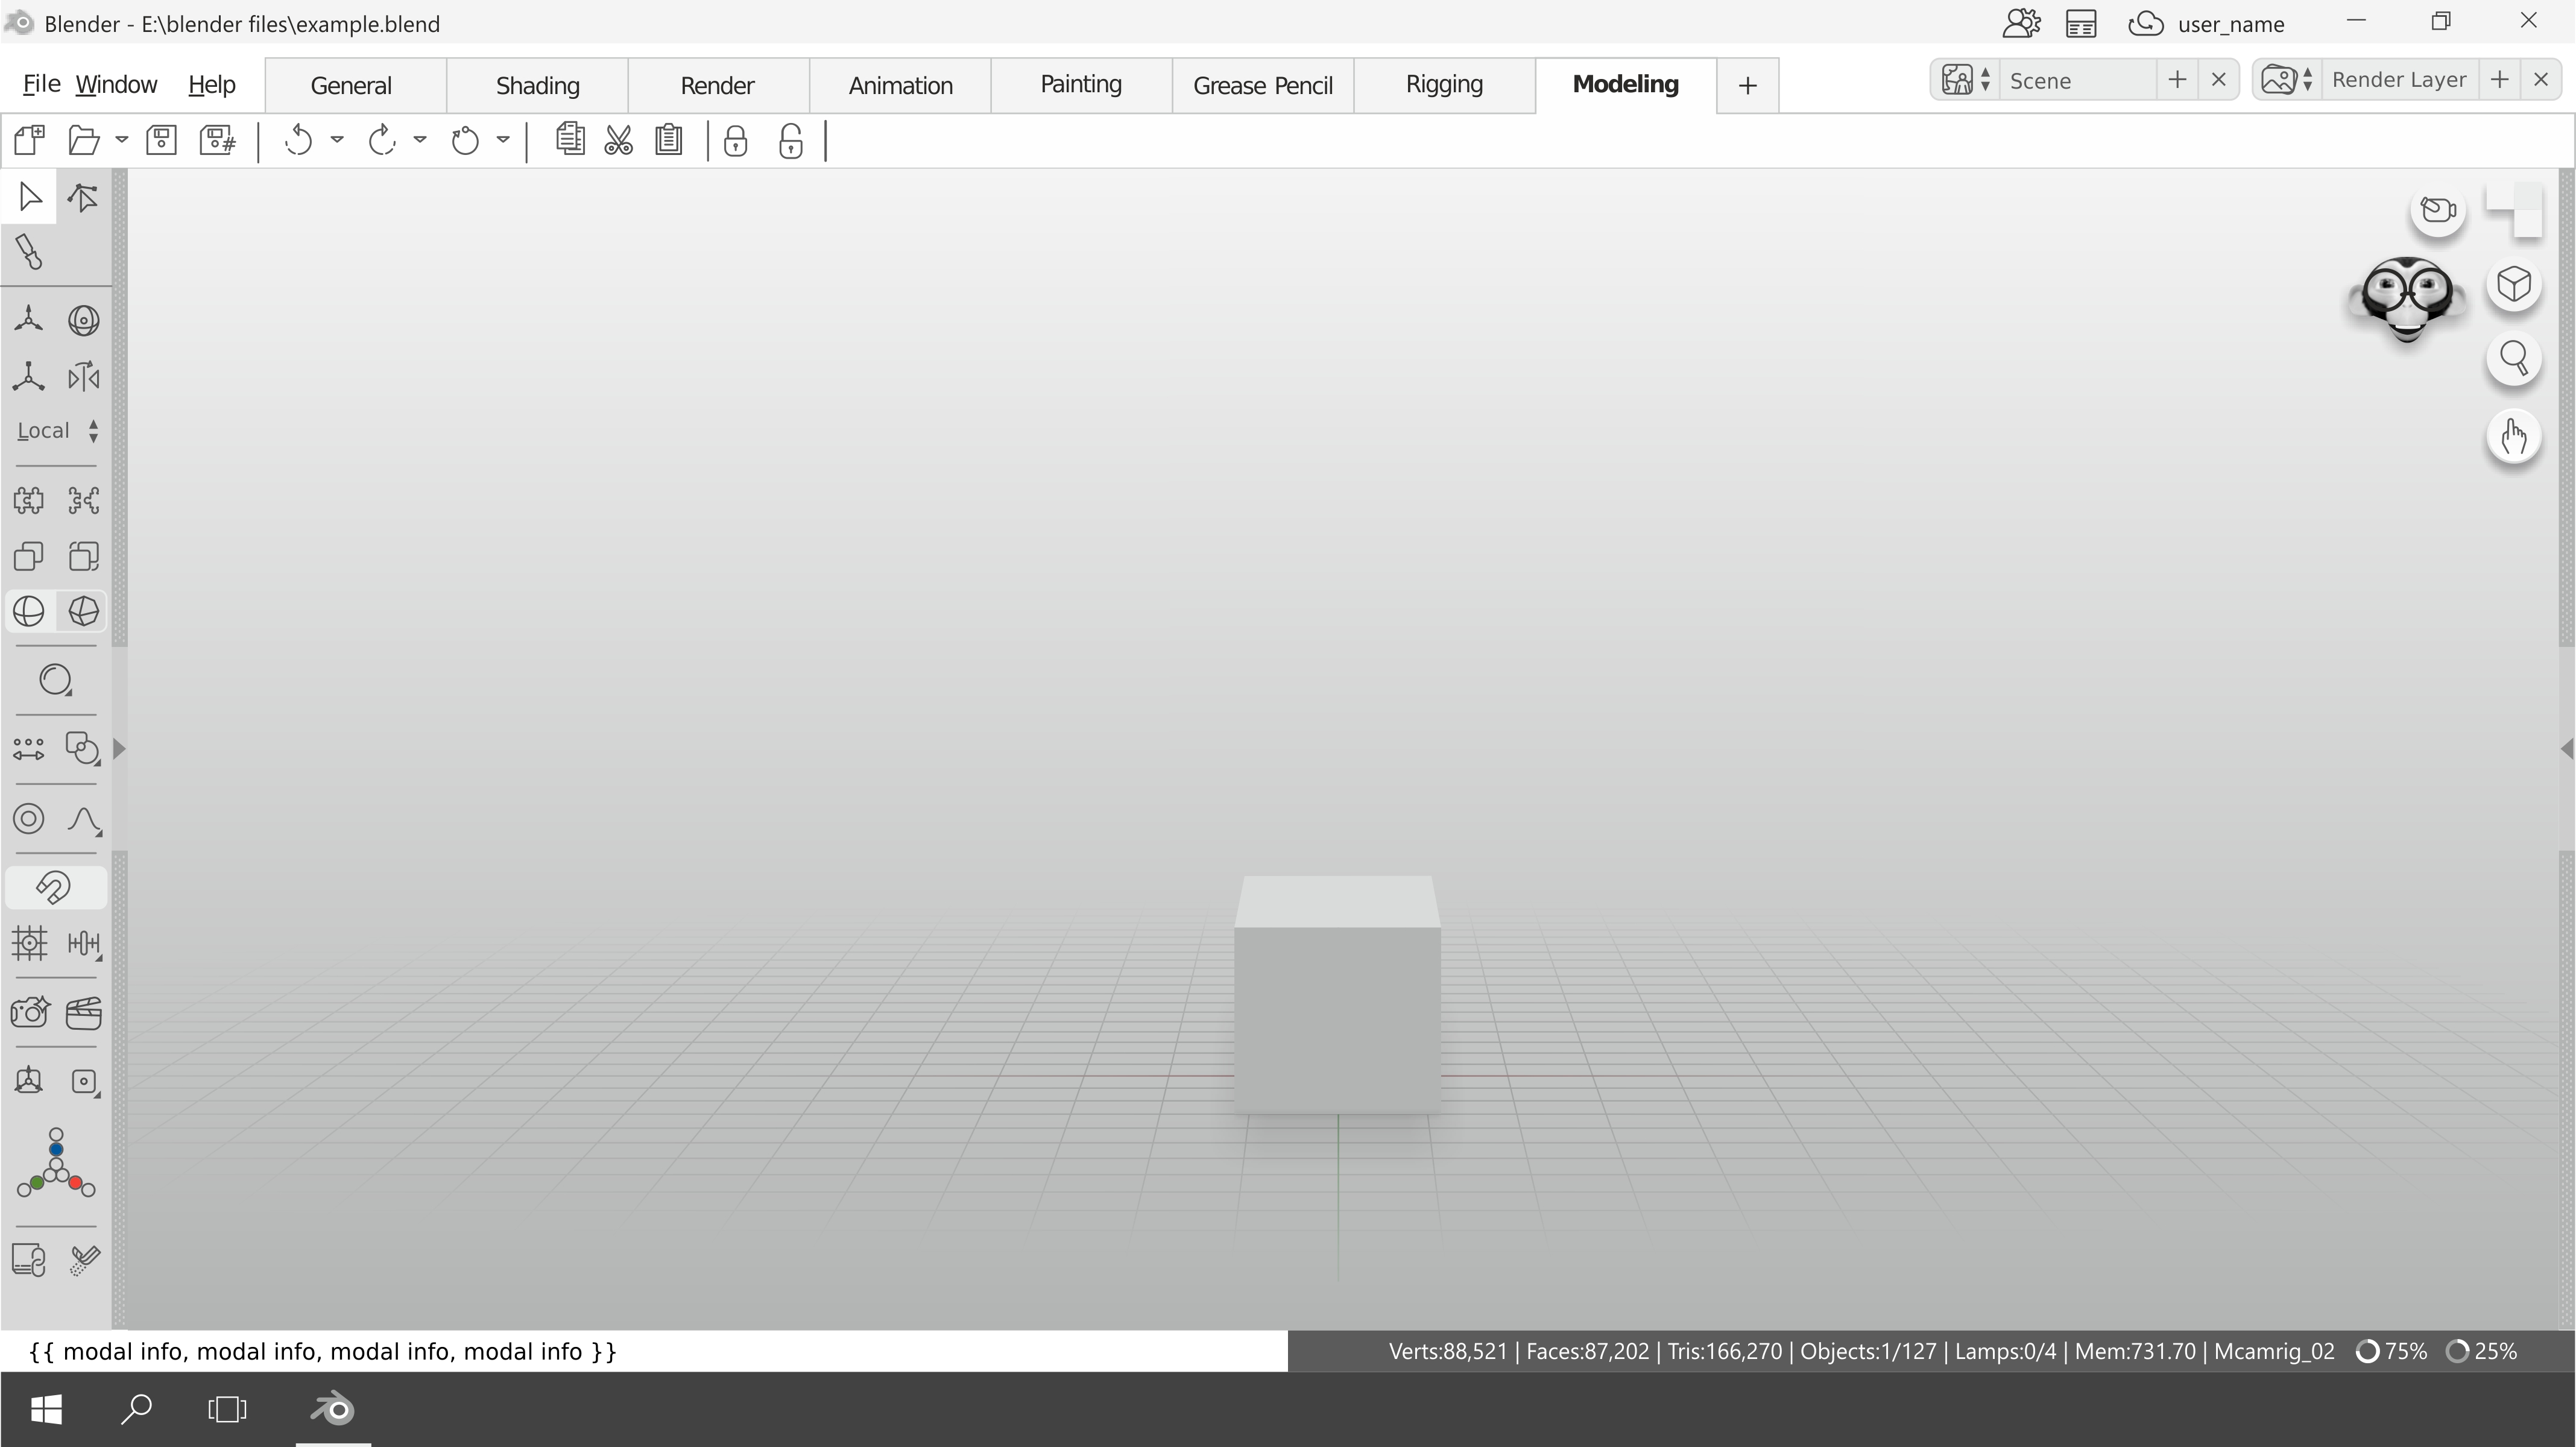Switch to the Grease Pencil tab

pyautogui.click(x=1263, y=85)
